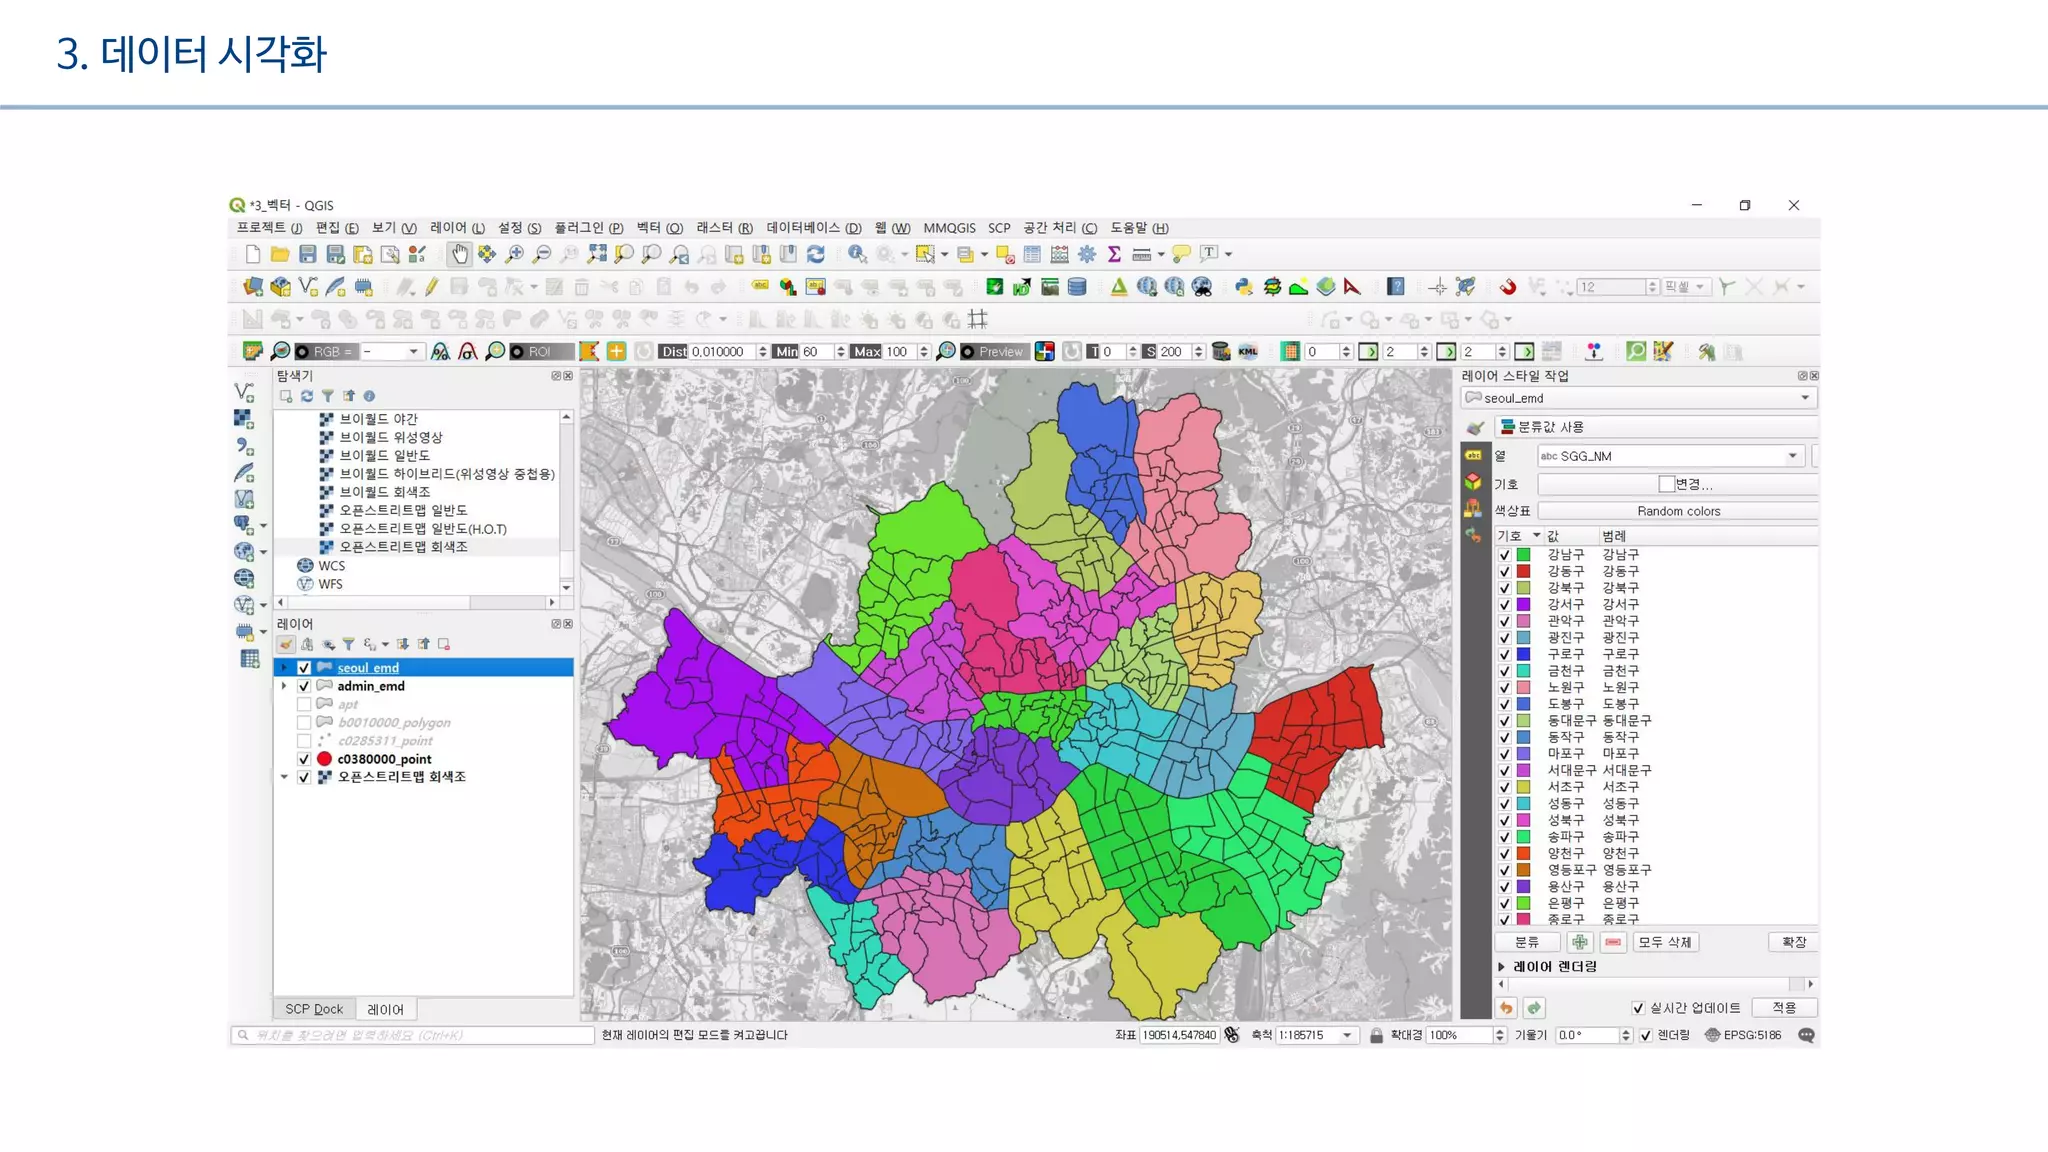This screenshot has width=2048, height=1152.
Task: Click the coordinate 좌표 input field
Action: coord(1178,1035)
